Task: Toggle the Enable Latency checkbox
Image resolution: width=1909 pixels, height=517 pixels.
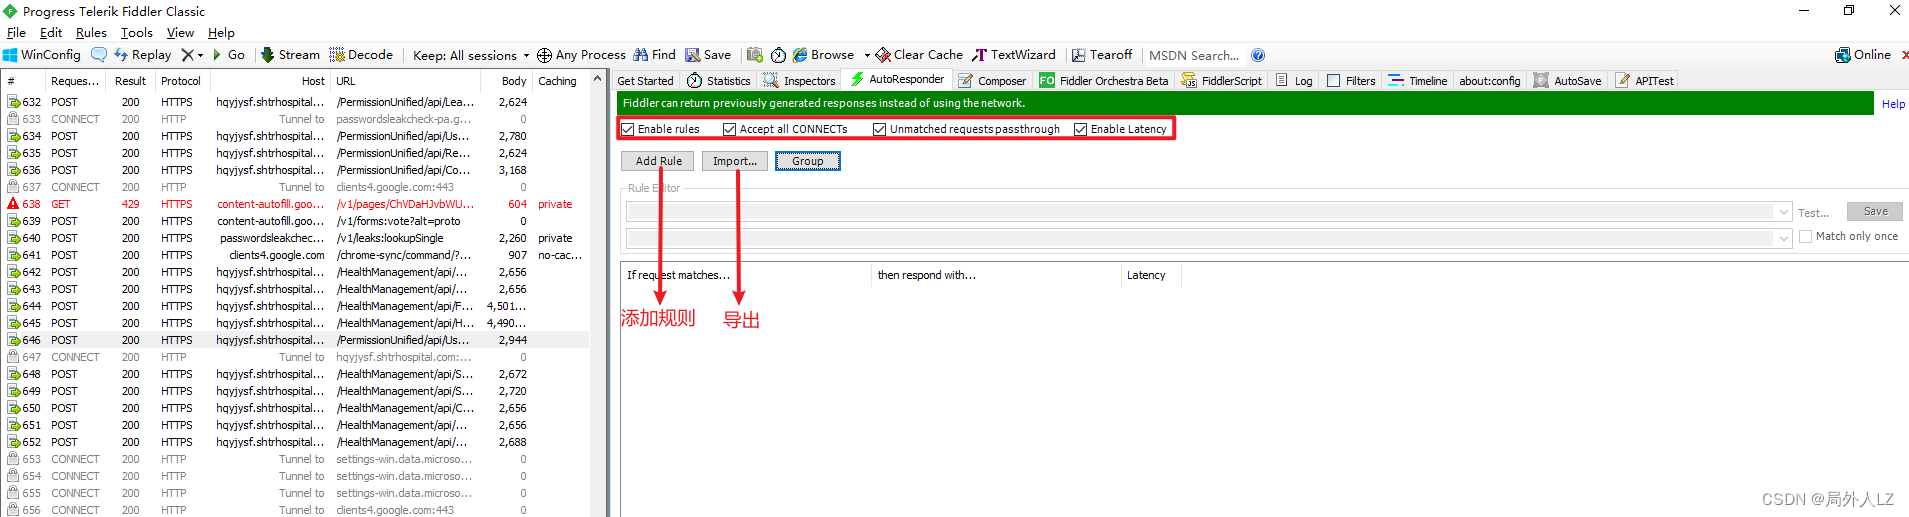Action: (1081, 129)
